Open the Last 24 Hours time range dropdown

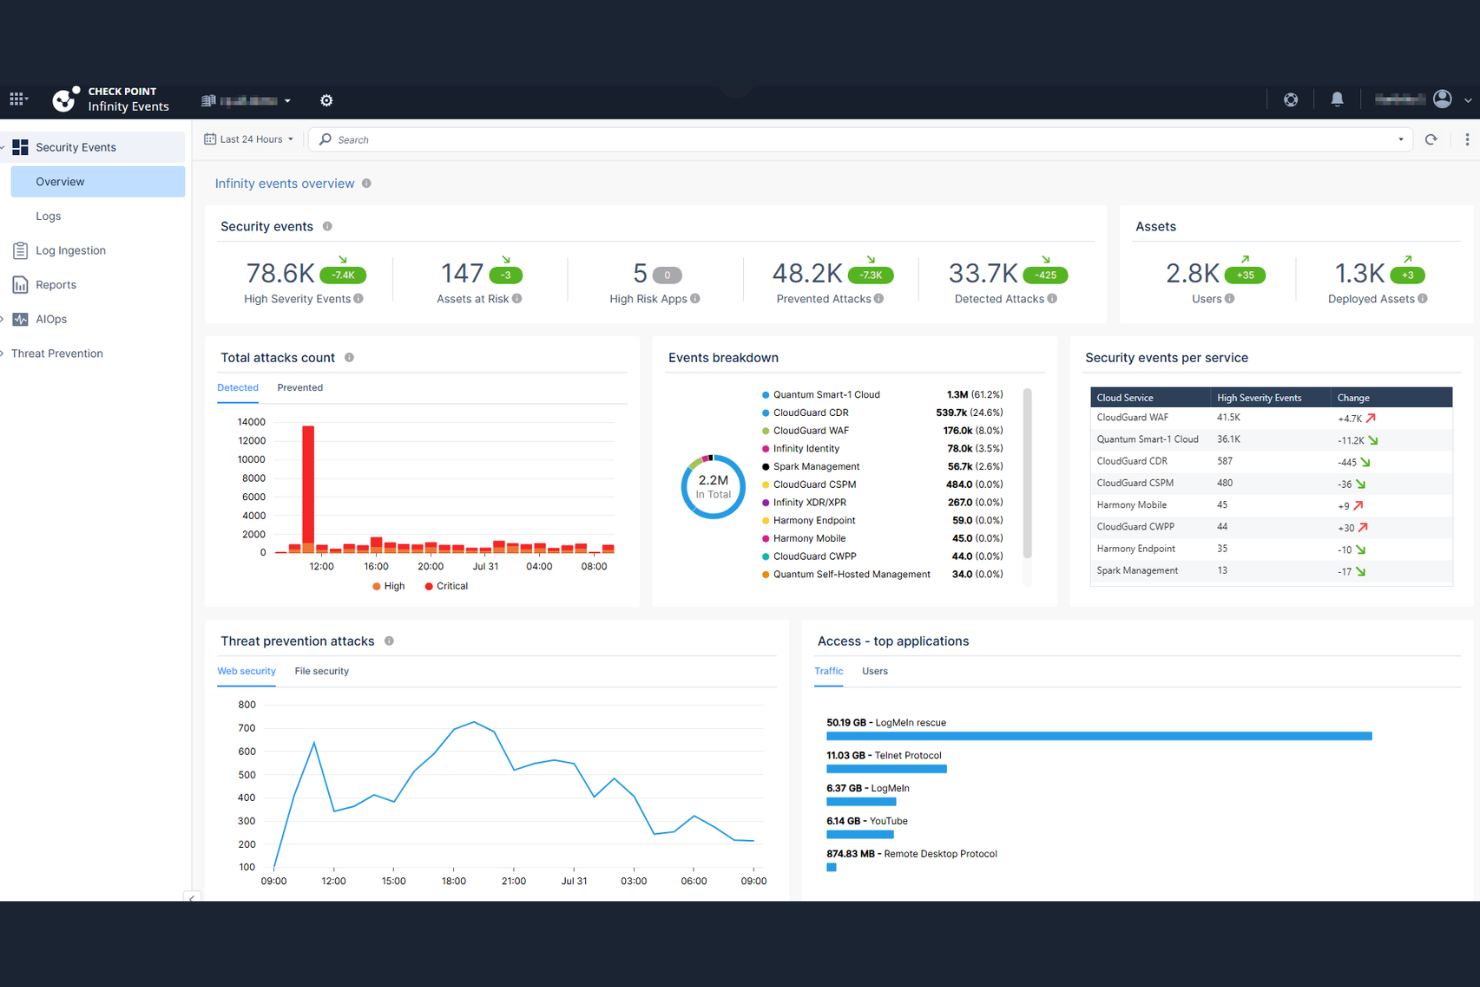(x=248, y=138)
